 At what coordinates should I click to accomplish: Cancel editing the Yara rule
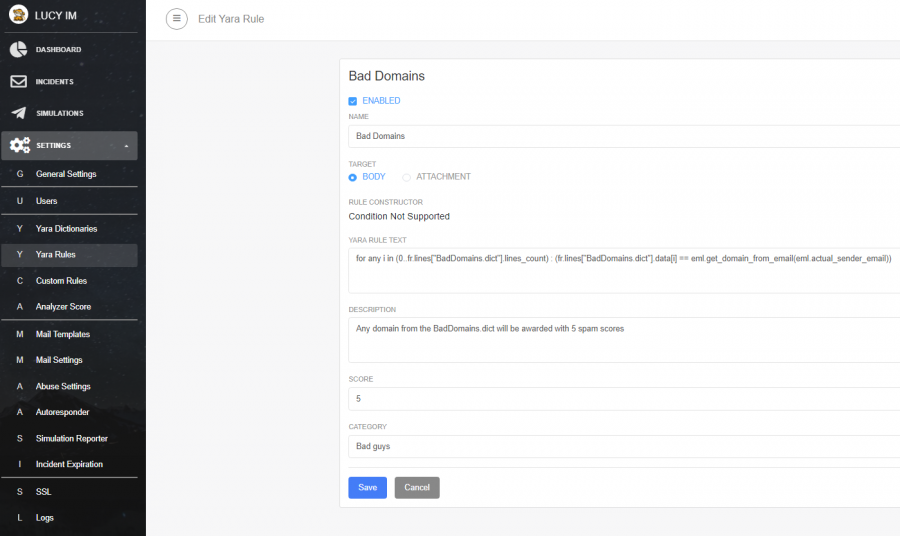417,487
